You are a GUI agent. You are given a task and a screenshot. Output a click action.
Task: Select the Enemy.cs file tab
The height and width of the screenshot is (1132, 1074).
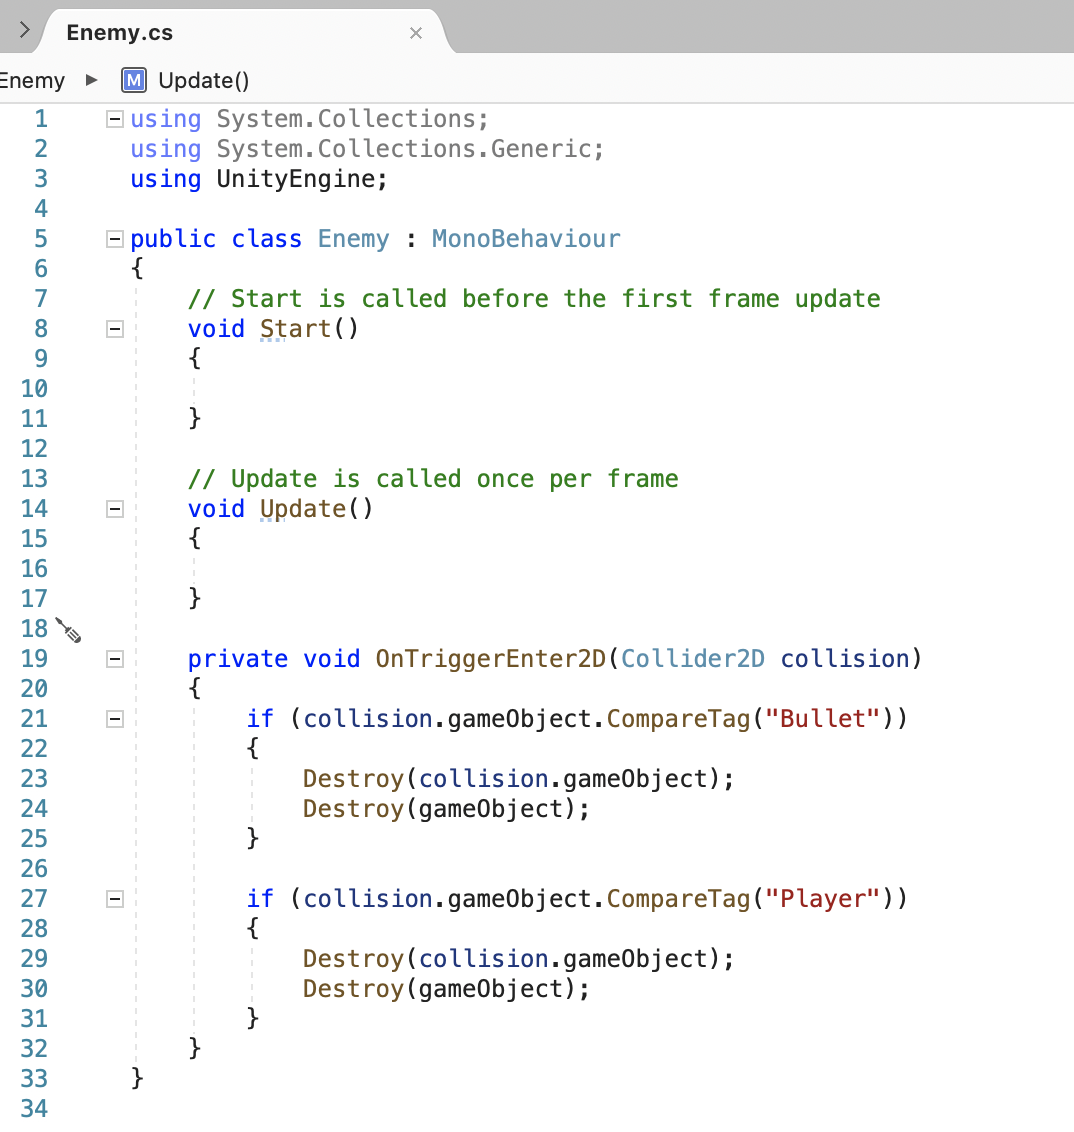pos(120,33)
